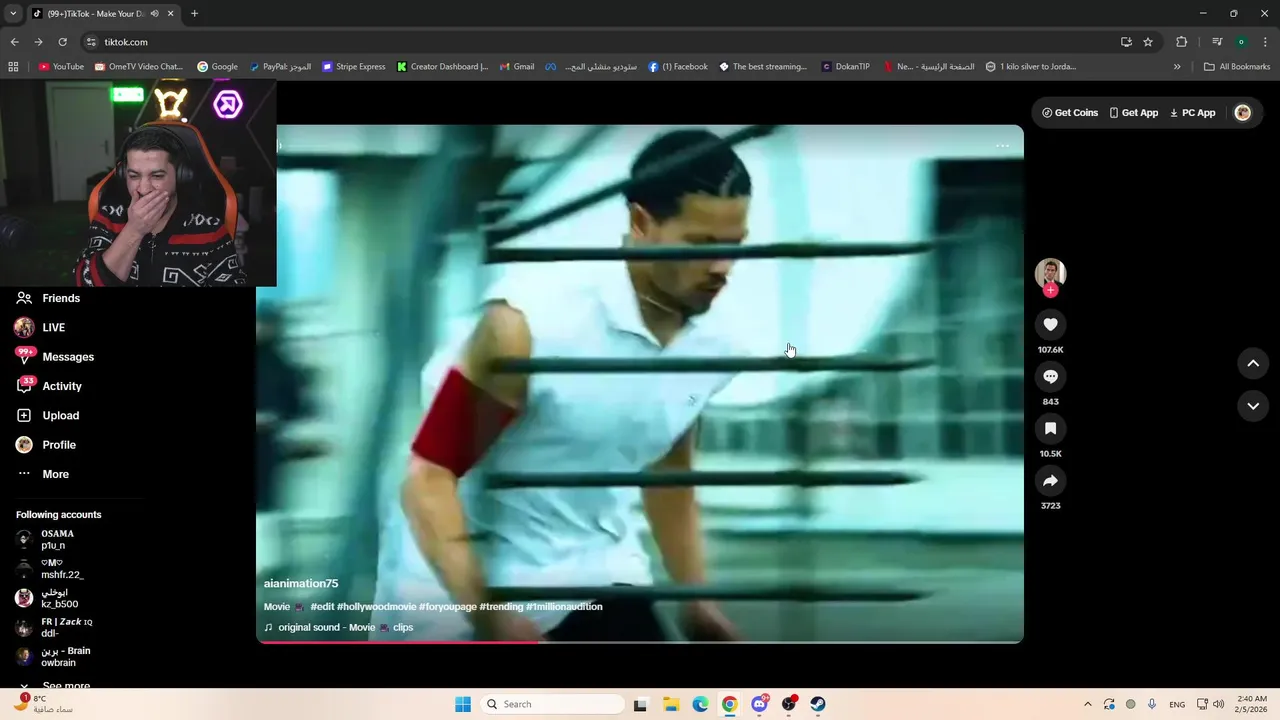Image resolution: width=1280 pixels, height=720 pixels.
Task: Open the YouTube bookmark
Action: coord(61,67)
